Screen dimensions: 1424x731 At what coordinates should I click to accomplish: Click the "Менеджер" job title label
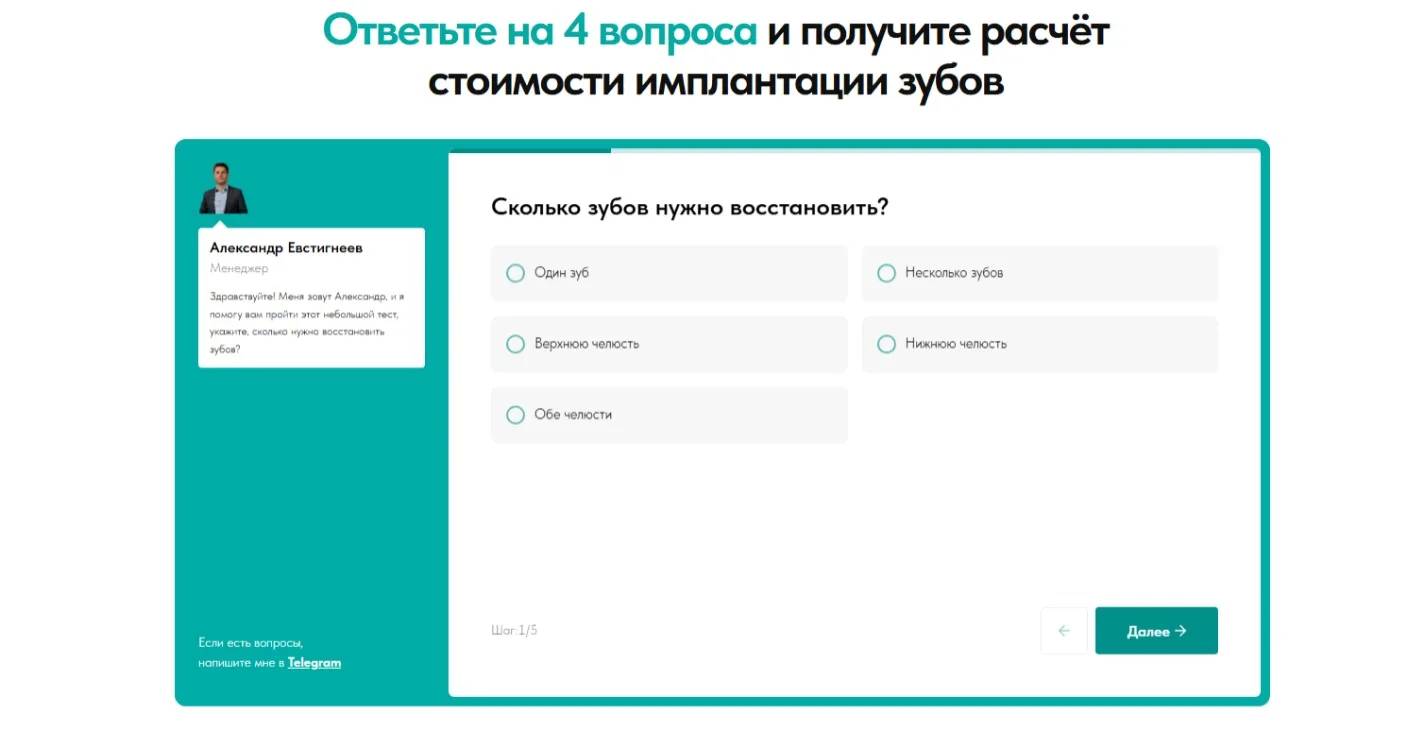coord(239,269)
